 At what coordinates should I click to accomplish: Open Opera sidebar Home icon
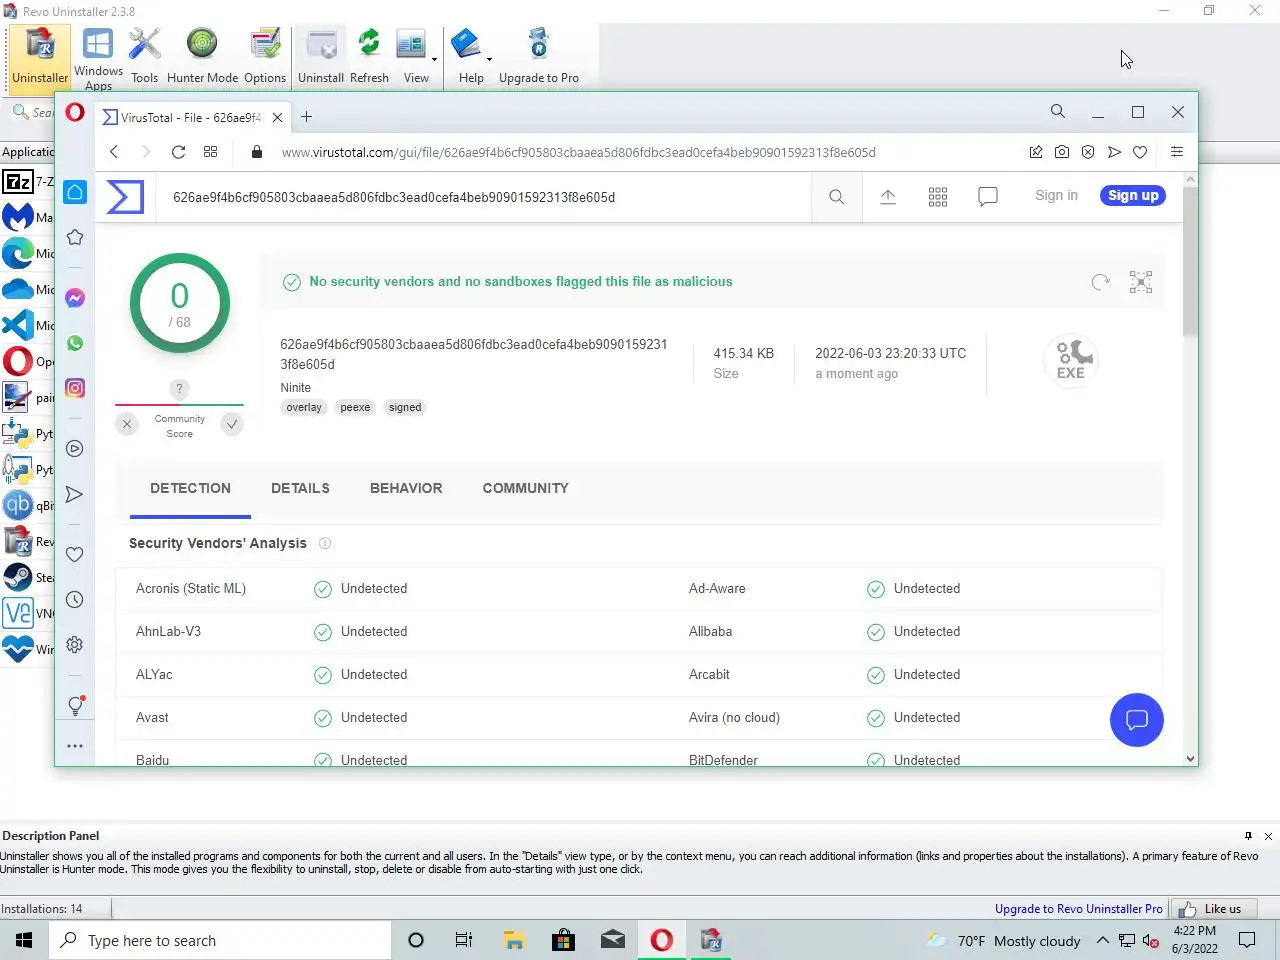pos(75,192)
